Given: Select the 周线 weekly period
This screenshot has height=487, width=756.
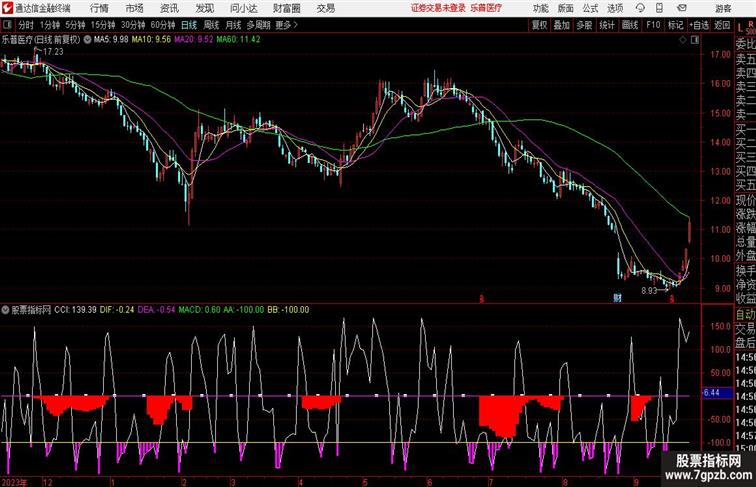Looking at the screenshot, I should (x=211, y=25).
